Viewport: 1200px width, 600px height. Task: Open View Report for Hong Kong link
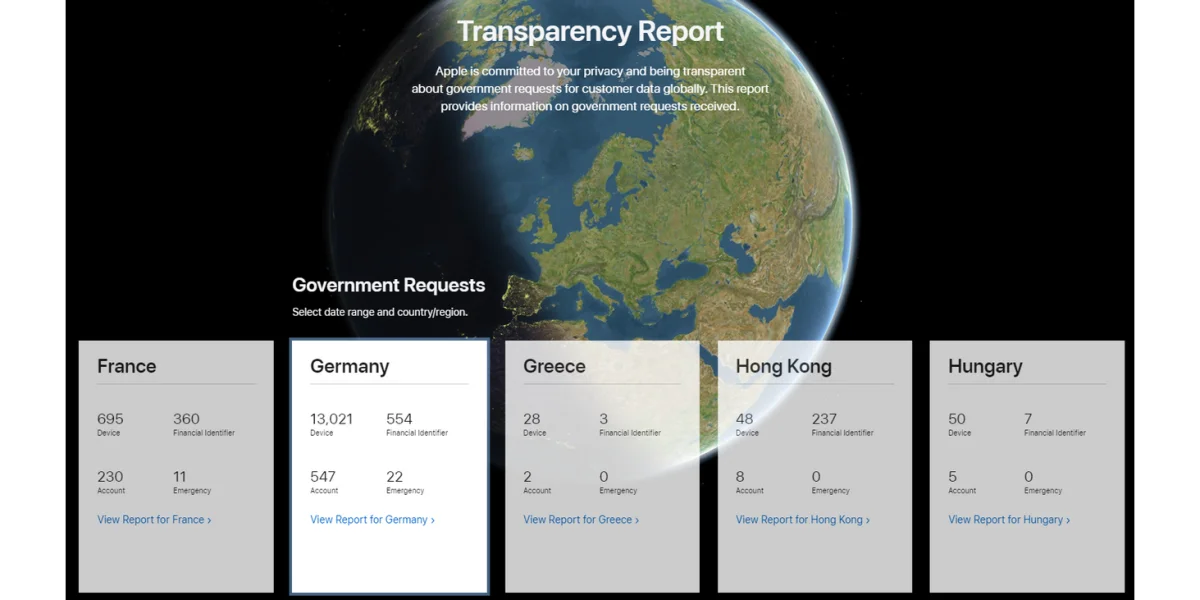coord(803,520)
